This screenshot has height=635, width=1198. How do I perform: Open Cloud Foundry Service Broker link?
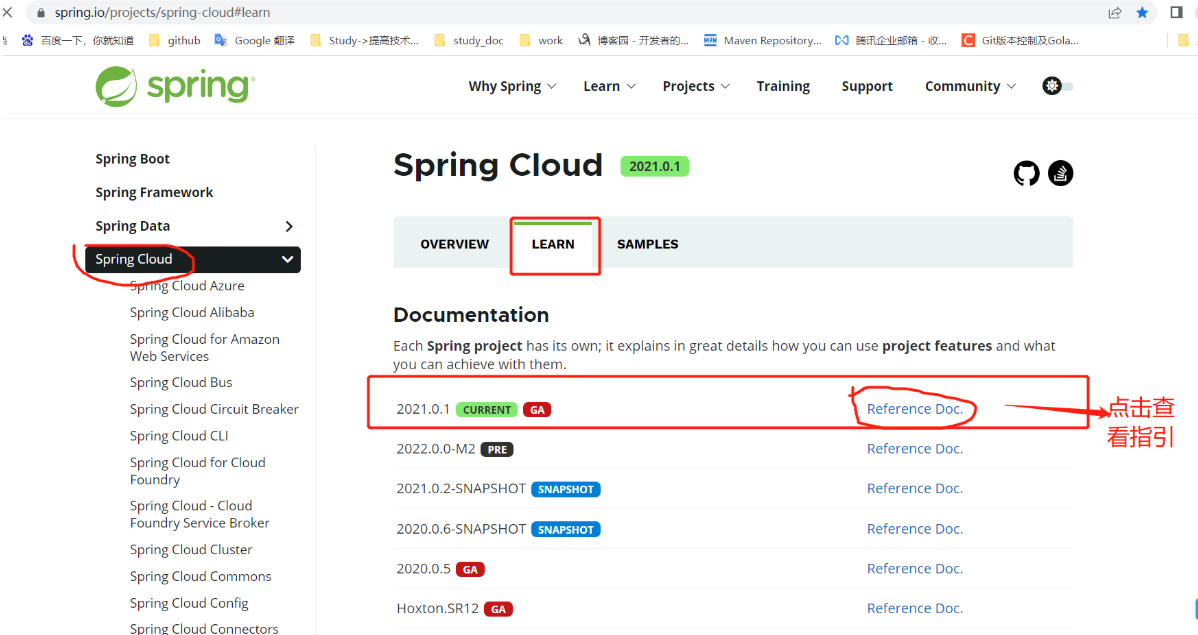coord(199,514)
